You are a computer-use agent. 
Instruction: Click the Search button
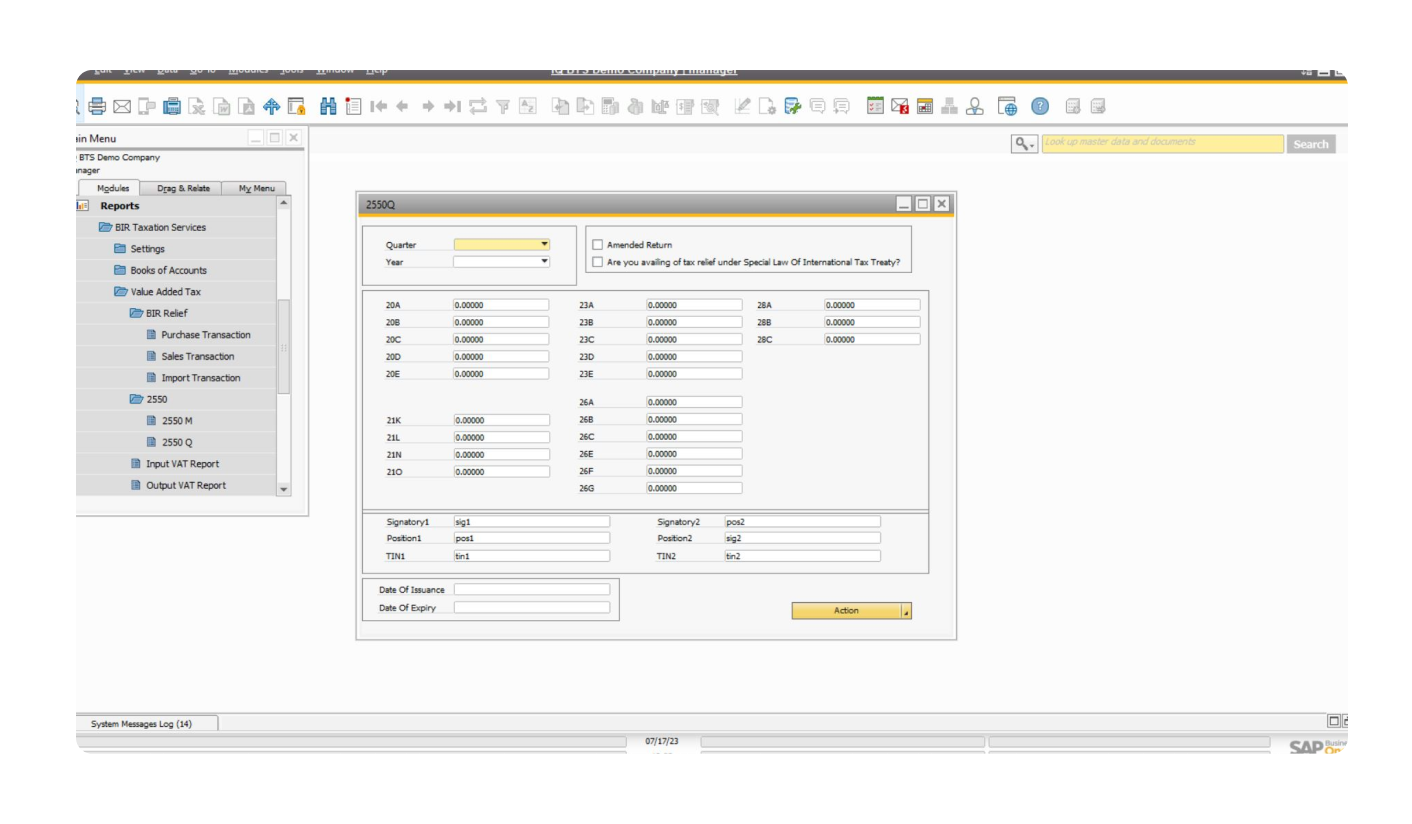click(1310, 144)
